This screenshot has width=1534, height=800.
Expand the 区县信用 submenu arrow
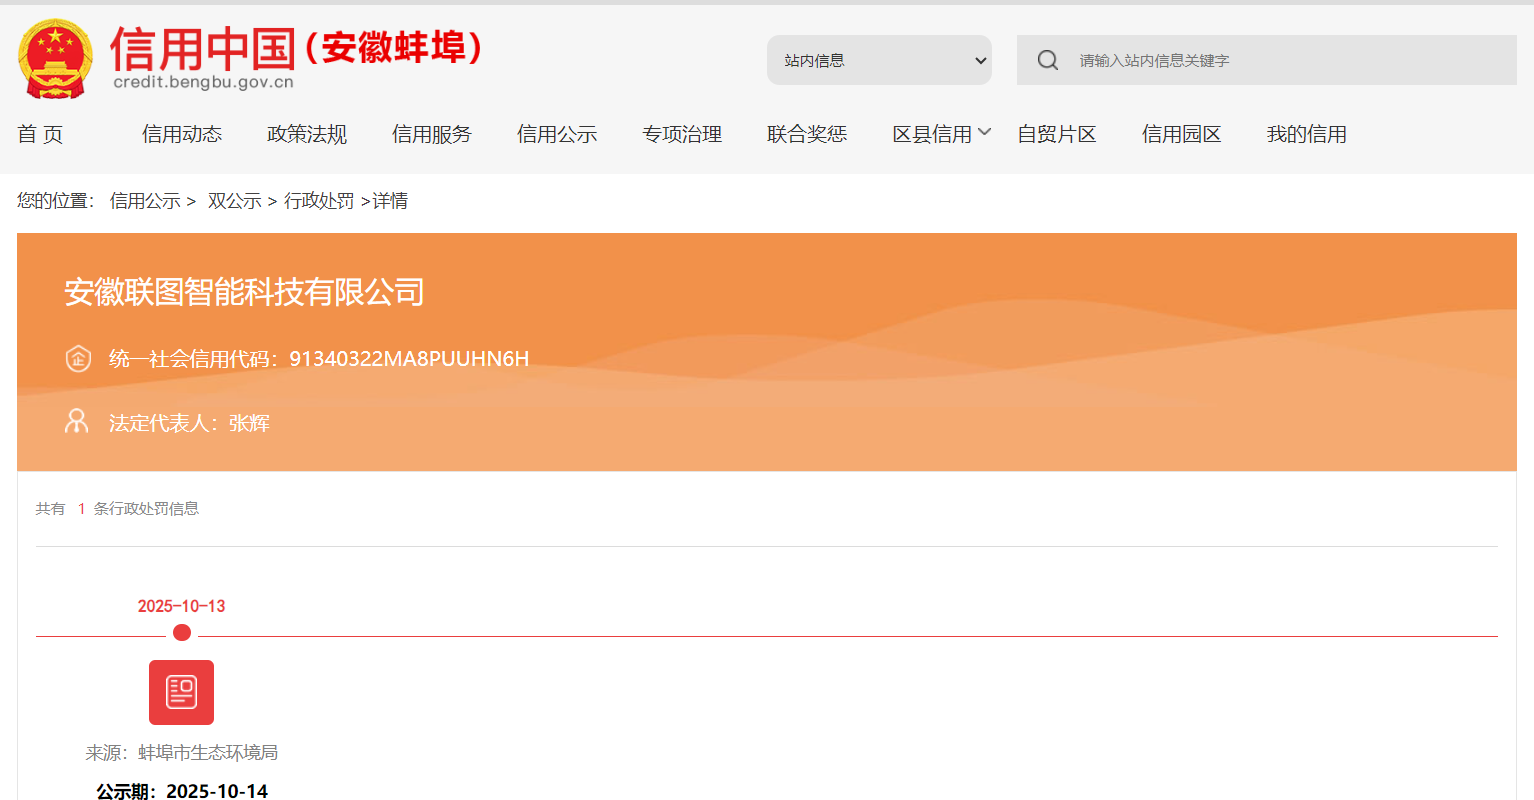pos(984,132)
